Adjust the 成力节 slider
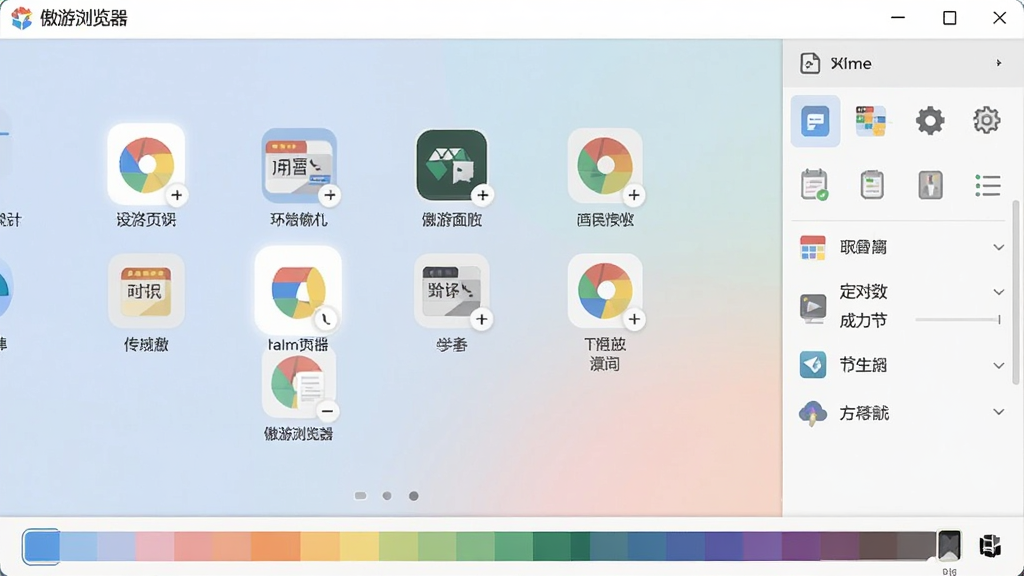This screenshot has width=1024, height=576. pyautogui.click(x=958, y=320)
